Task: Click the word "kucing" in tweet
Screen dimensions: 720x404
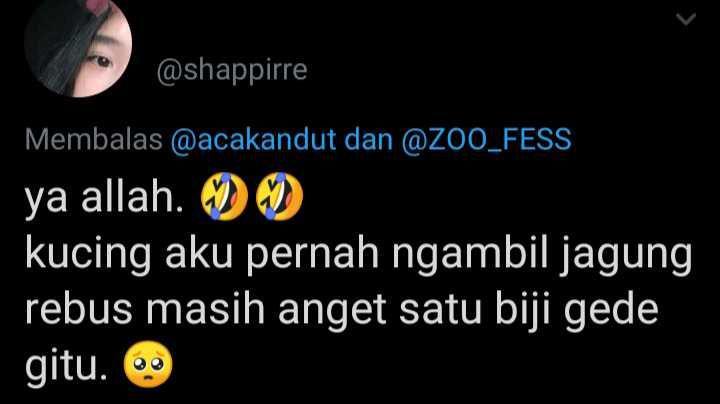Action: 88,255
